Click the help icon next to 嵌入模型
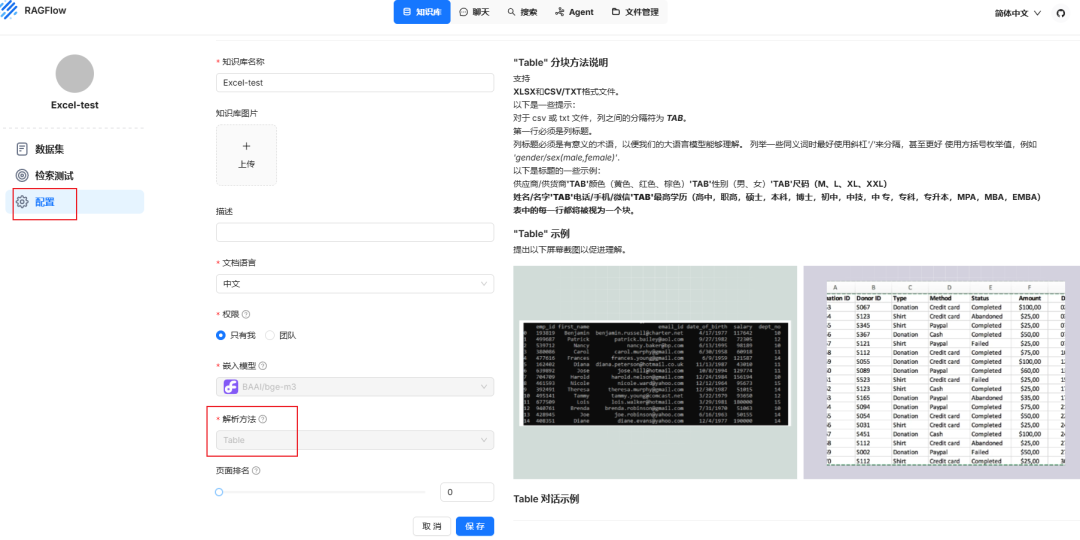Viewport: 1080px width, 540px height. click(x=262, y=366)
